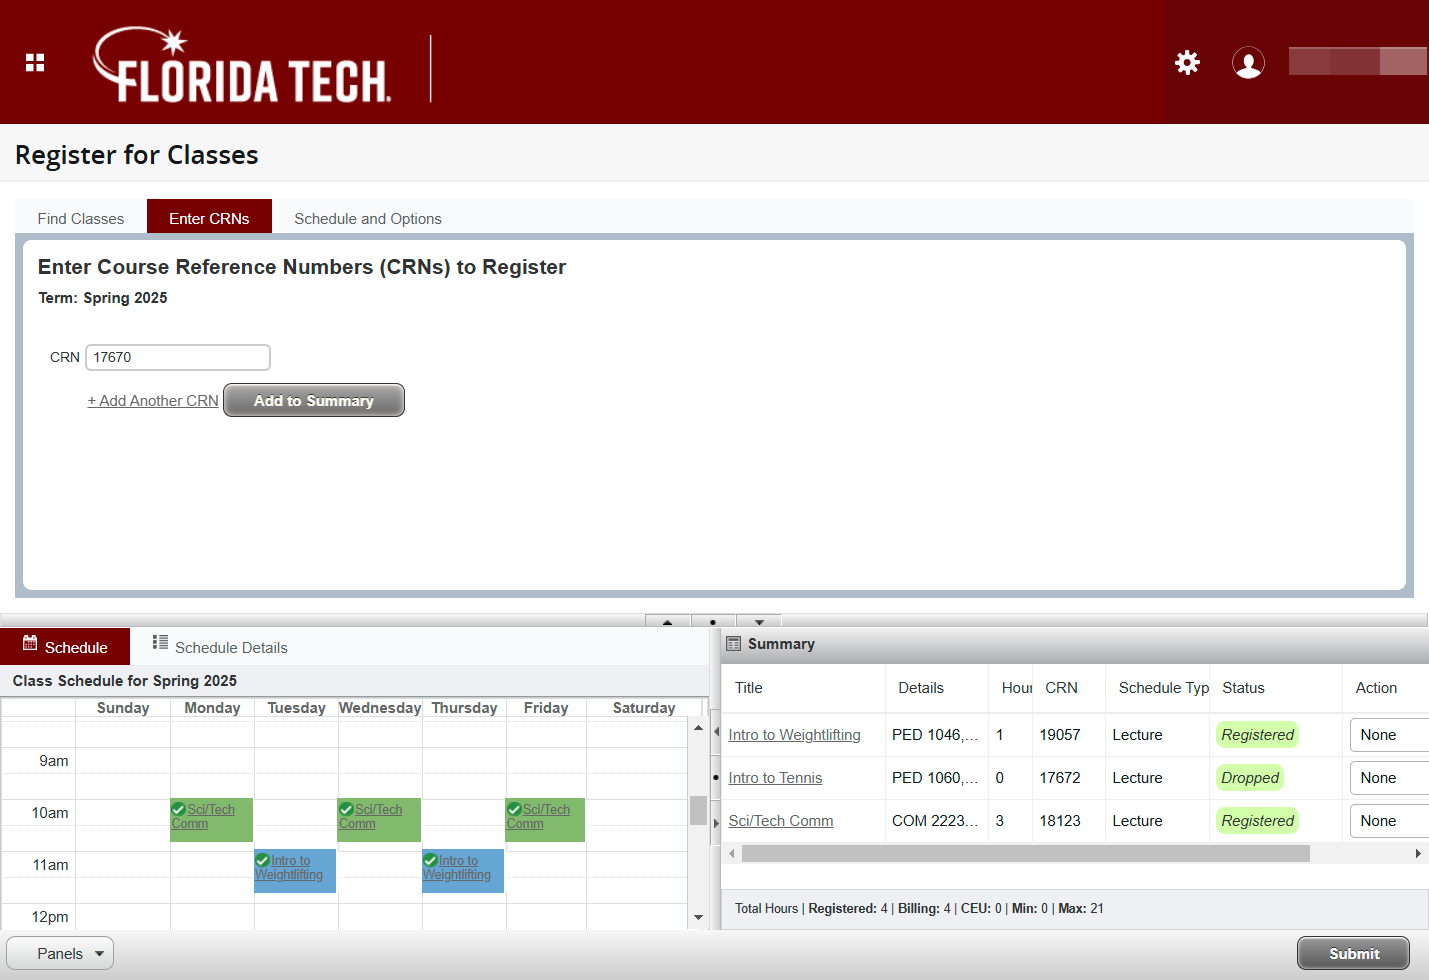Image resolution: width=1429 pixels, height=980 pixels.
Task: Click the schedule vertical scrollbar thumb
Action: click(x=698, y=810)
